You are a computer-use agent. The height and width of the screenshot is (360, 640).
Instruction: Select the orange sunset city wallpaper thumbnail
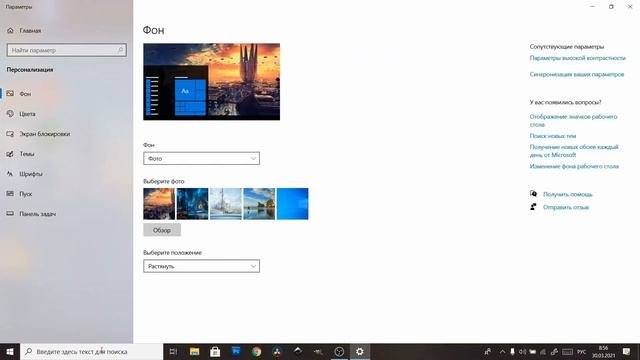(x=159, y=204)
